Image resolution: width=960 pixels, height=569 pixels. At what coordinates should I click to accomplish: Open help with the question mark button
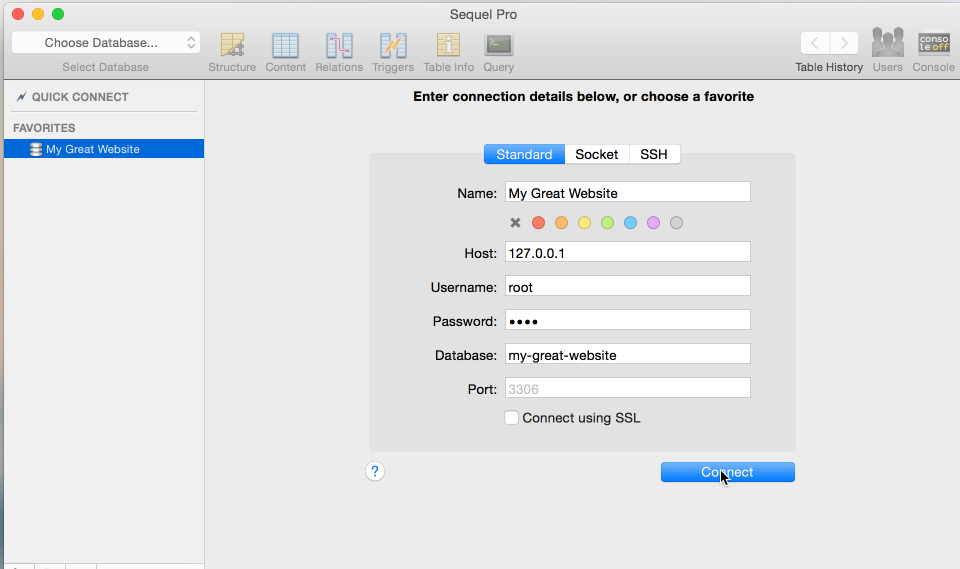(375, 471)
